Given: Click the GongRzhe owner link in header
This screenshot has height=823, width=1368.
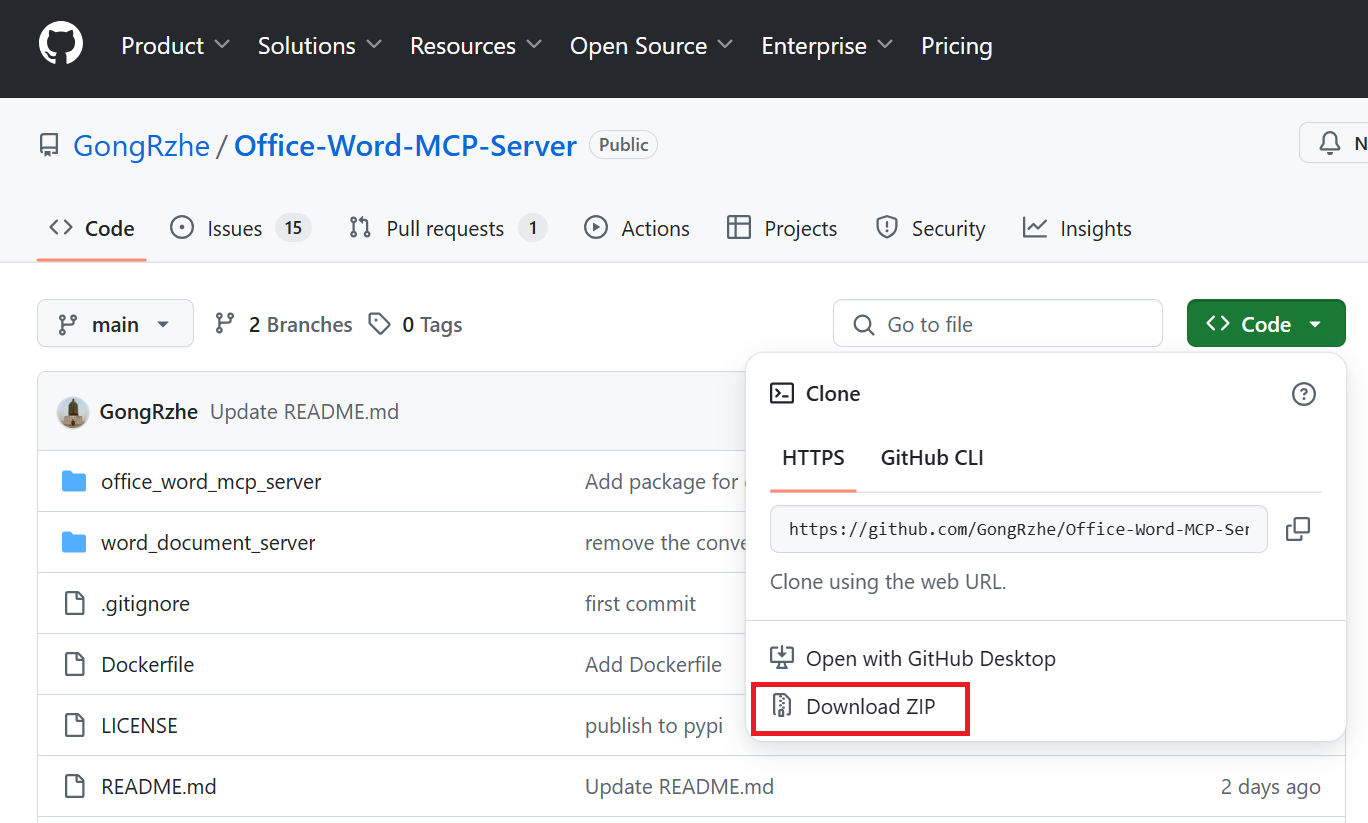Looking at the screenshot, I should coord(142,146).
